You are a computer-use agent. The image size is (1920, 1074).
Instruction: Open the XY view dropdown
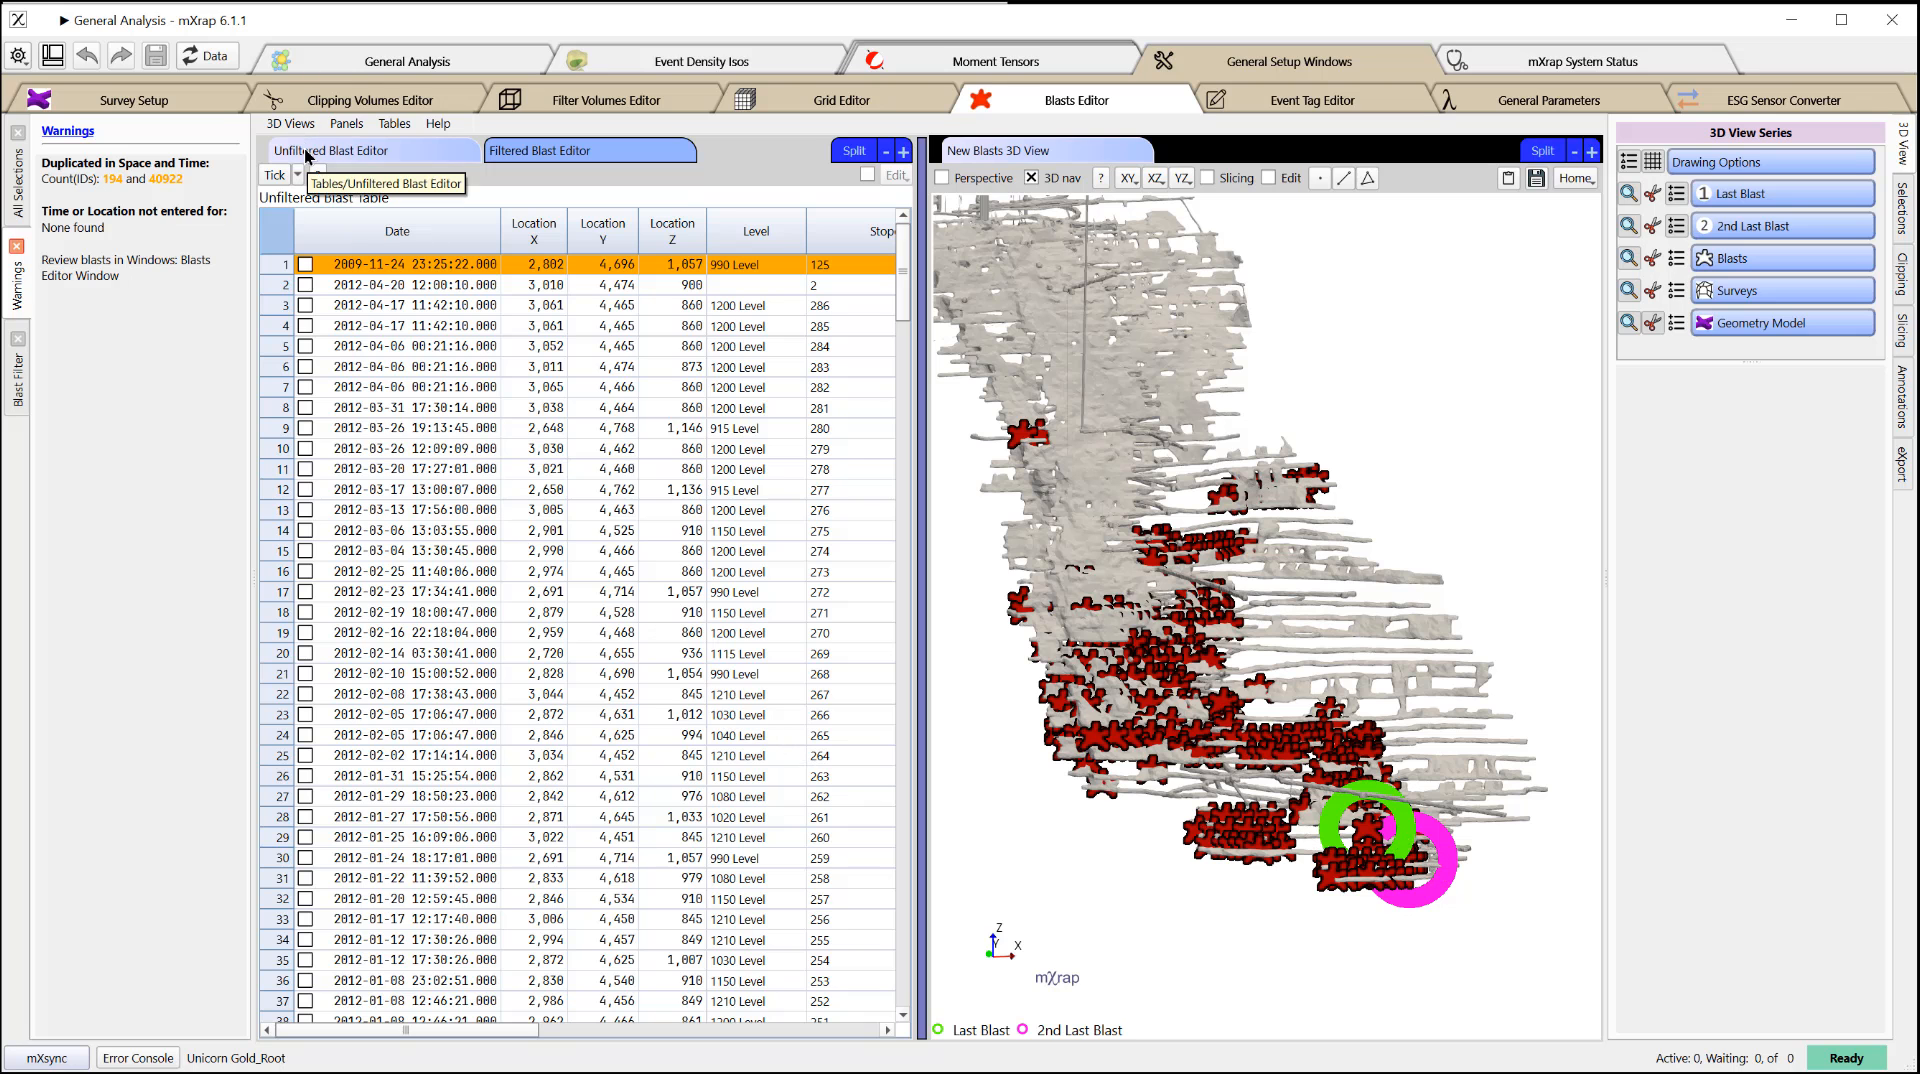point(1129,178)
